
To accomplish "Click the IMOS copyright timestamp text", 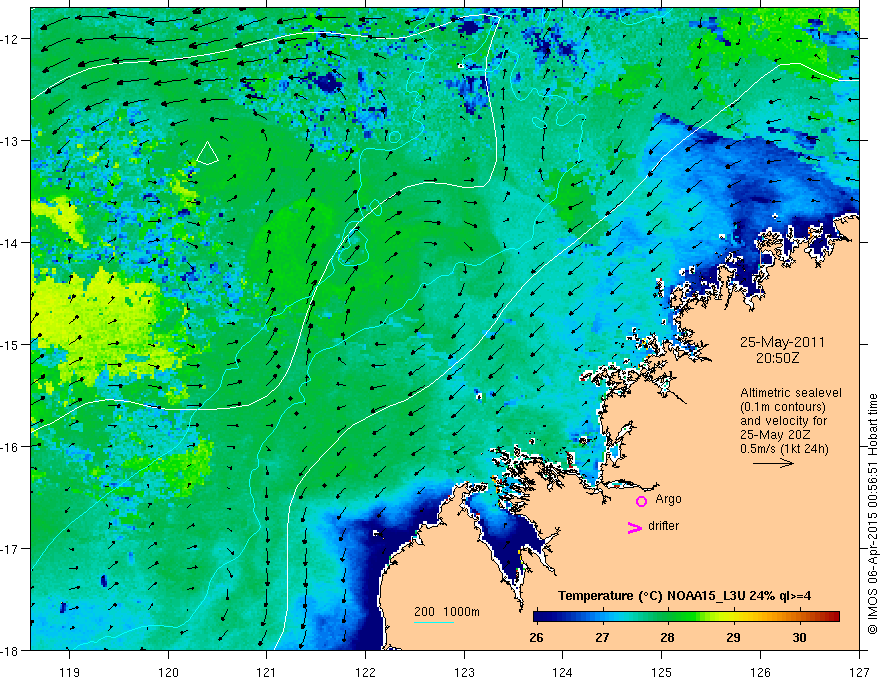I will [x=872, y=514].
